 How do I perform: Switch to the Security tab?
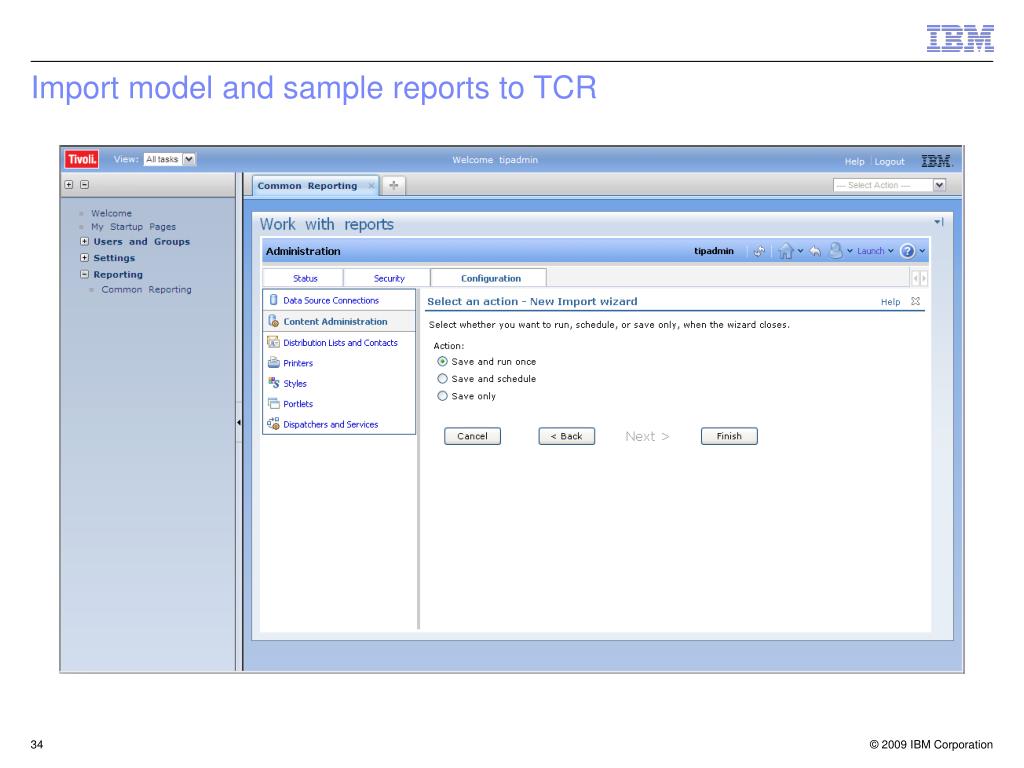pos(389,278)
